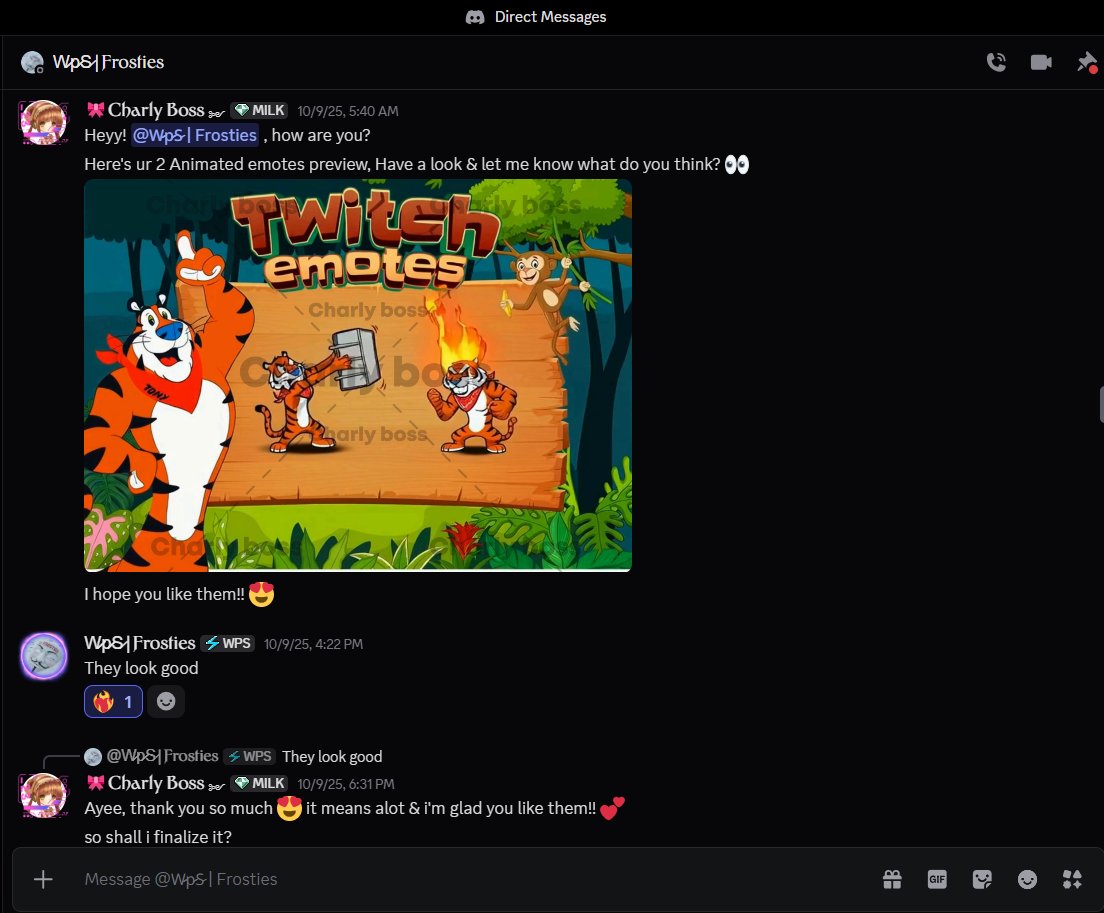Open the Direct Messages header menu
This screenshot has width=1104, height=913.
(536, 16)
